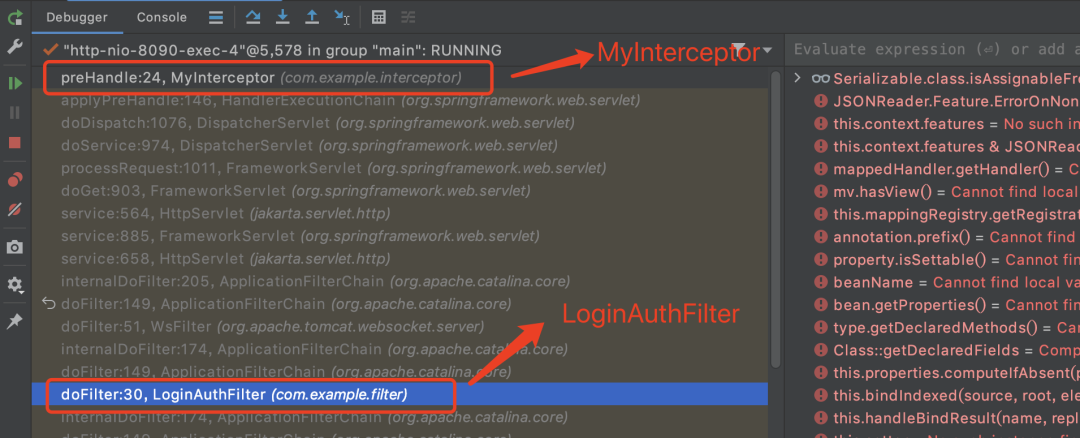Screen dimensions: 1080x438
Task: Select frame doDispatch:1076, DispatcherServlet
Action: tap(399, 123)
